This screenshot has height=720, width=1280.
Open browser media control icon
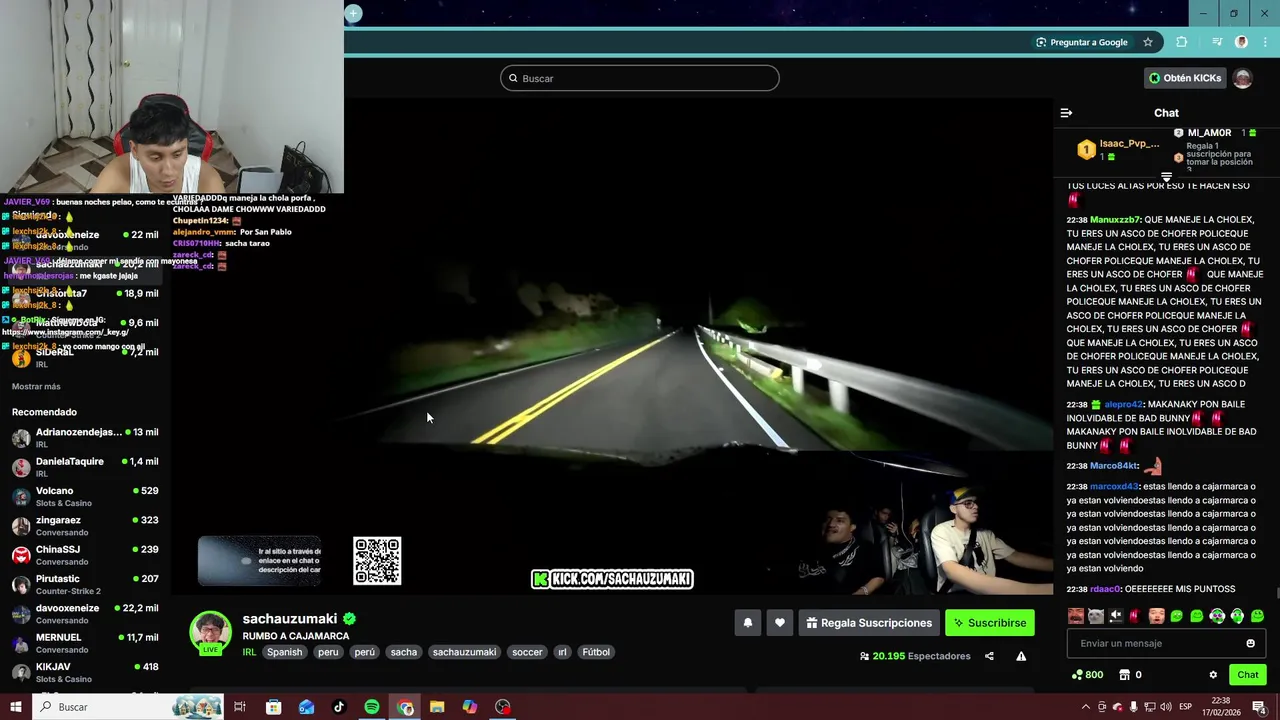[1217, 42]
